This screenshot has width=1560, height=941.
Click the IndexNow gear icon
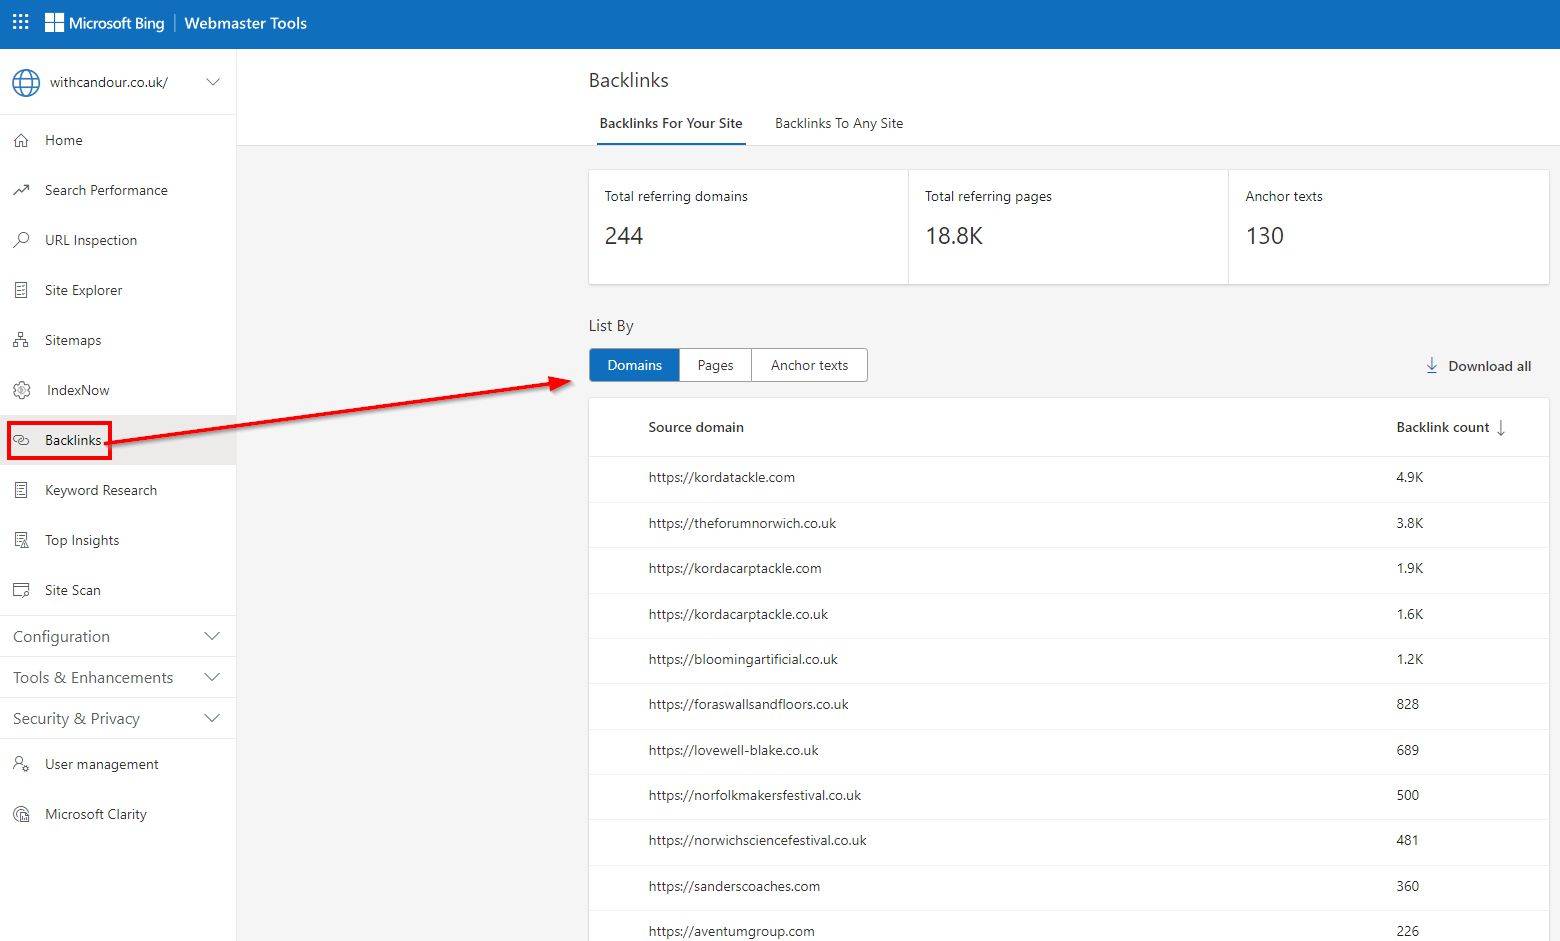tap(21, 390)
